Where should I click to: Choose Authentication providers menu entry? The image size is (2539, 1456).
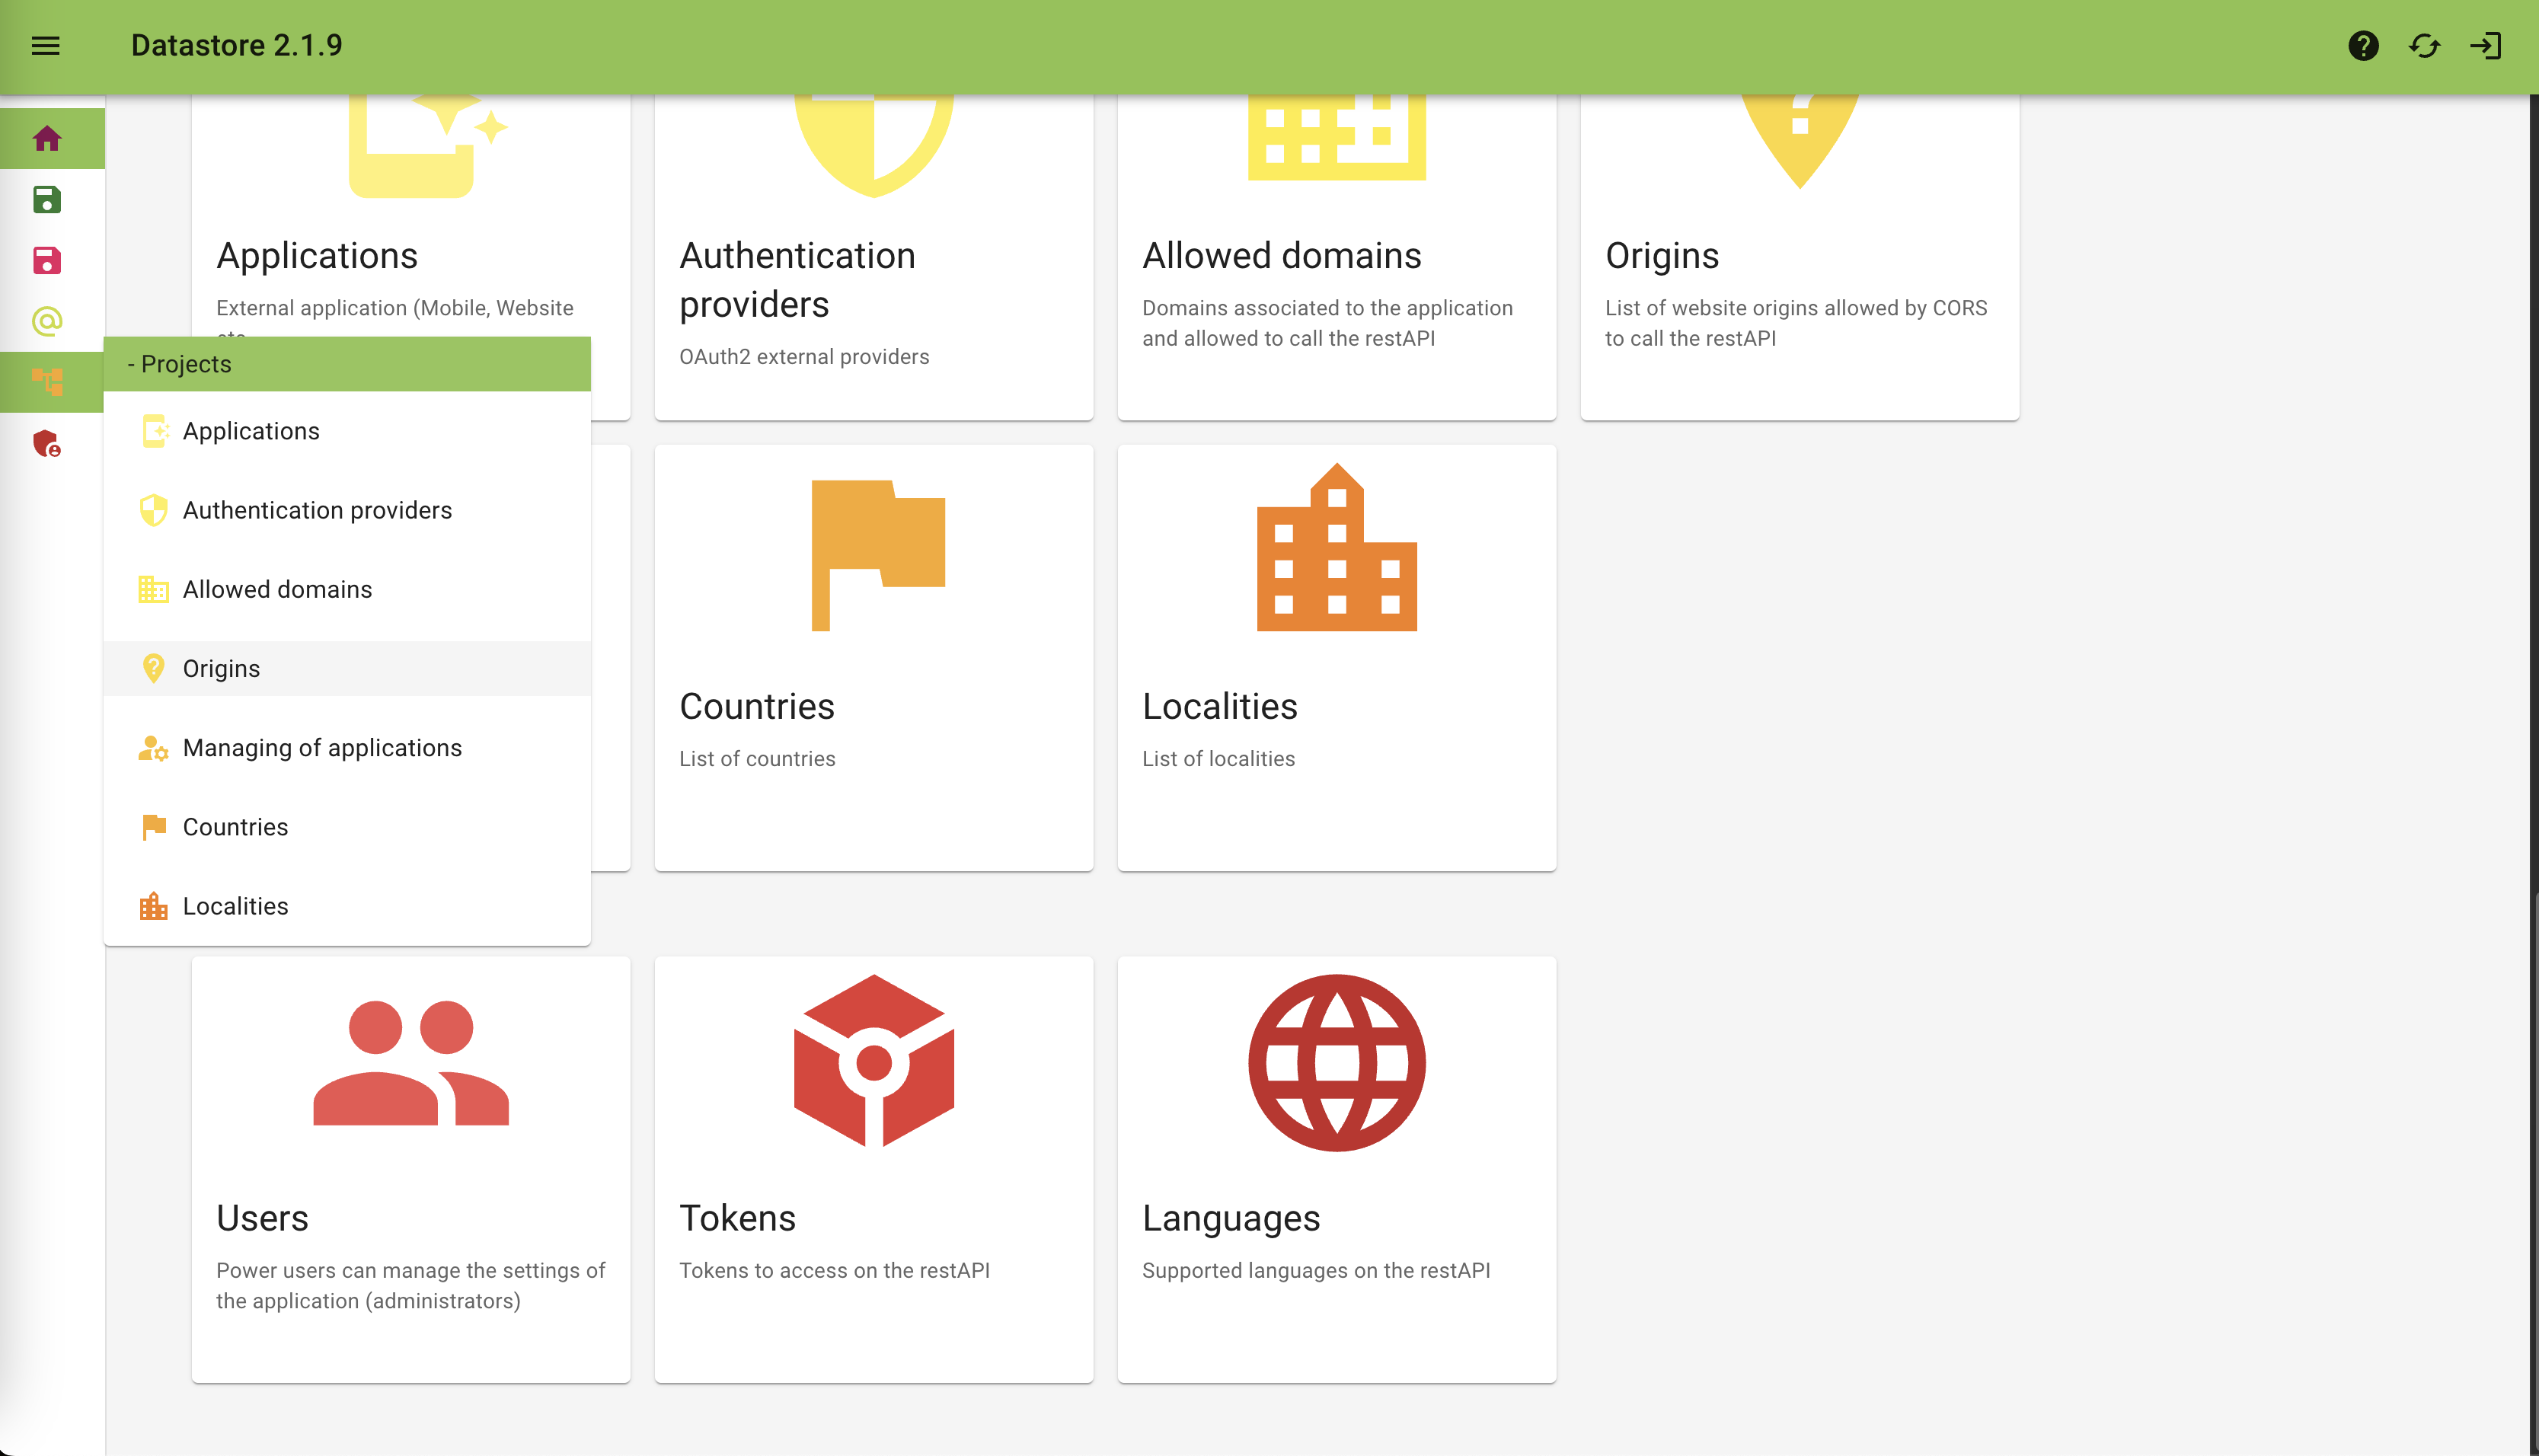pos(317,510)
